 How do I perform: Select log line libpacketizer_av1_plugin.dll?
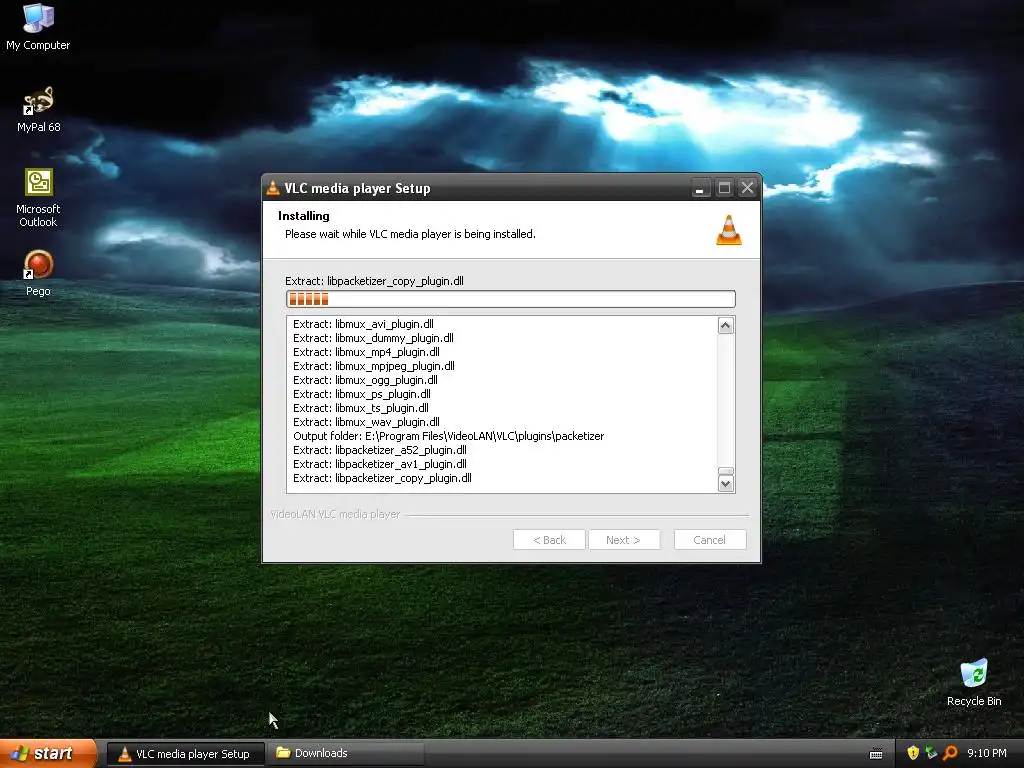pos(379,464)
